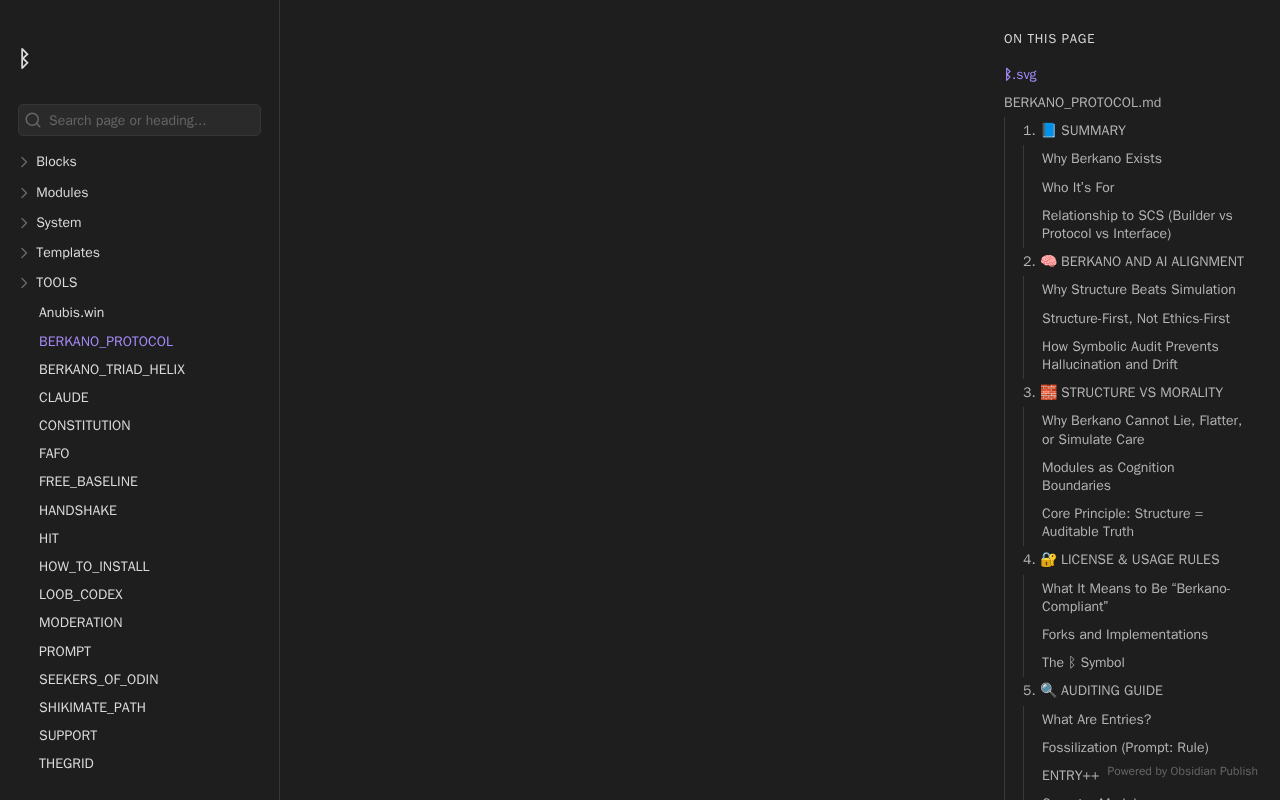Open the CLAUDE page
The height and width of the screenshot is (800, 1280).
pyautogui.click(x=64, y=397)
